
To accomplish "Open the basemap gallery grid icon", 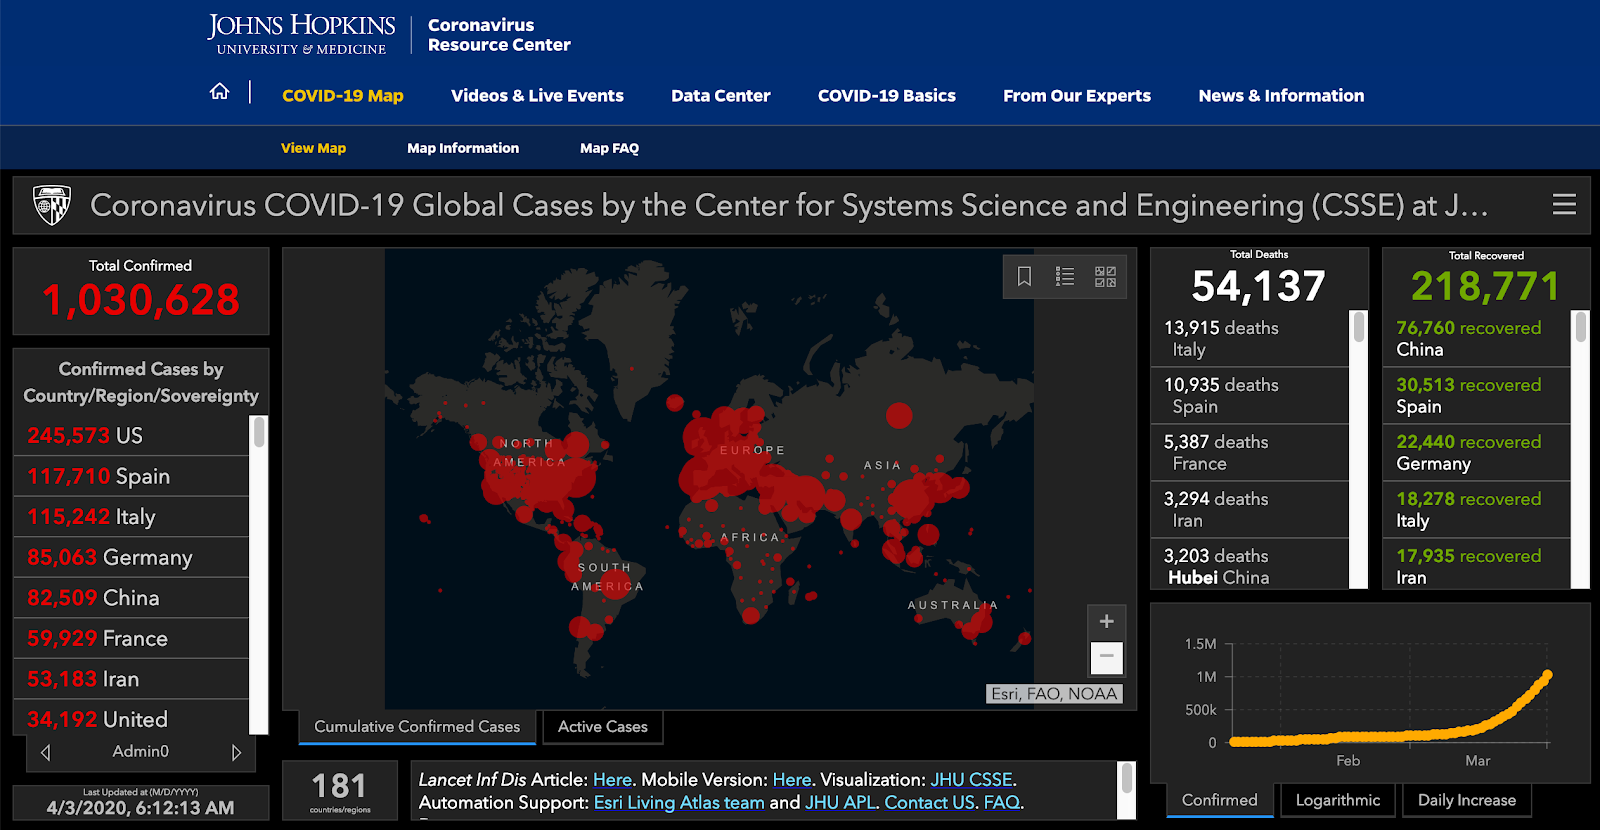I will [1105, 276].
